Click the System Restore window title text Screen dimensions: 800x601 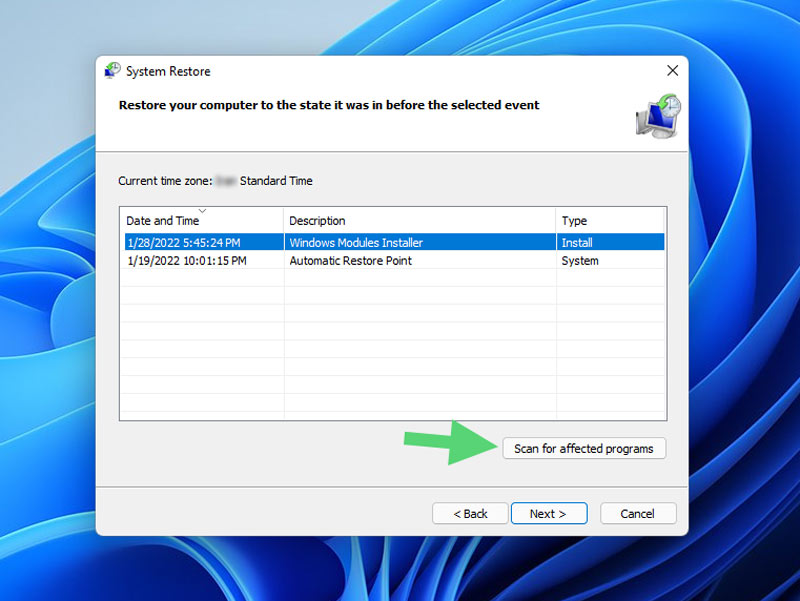[168, 71]
